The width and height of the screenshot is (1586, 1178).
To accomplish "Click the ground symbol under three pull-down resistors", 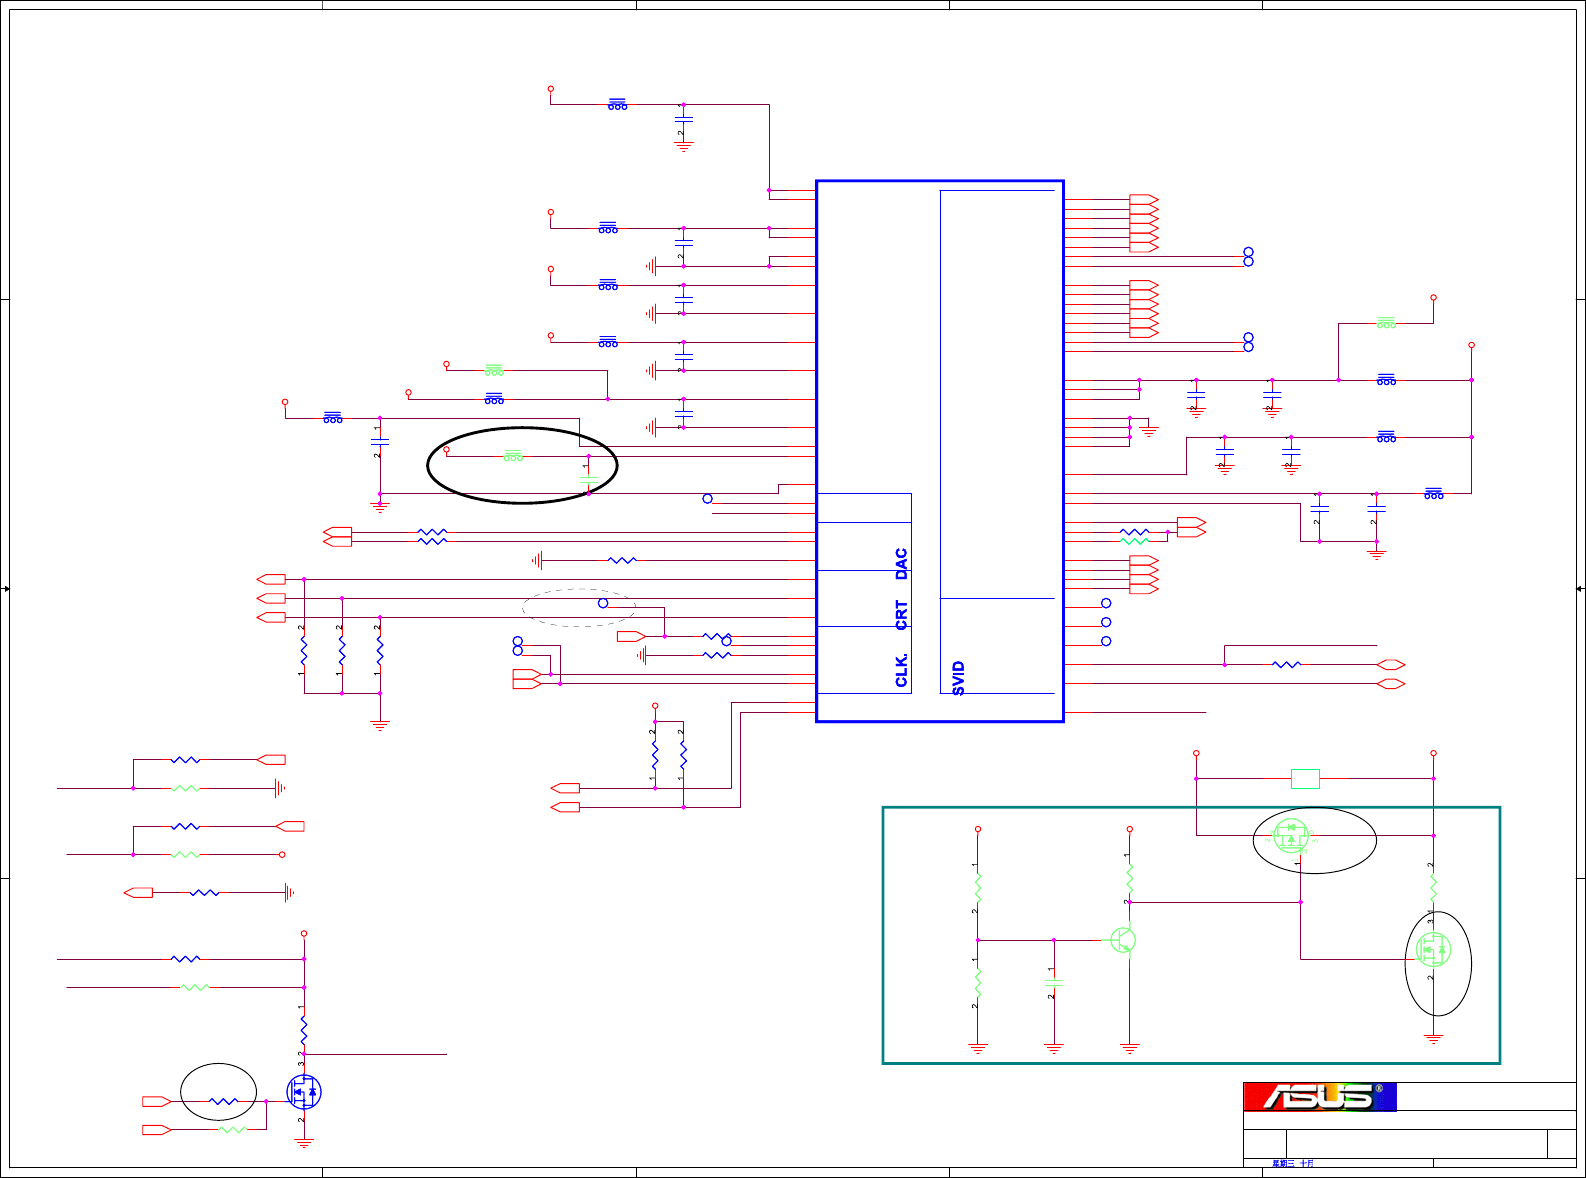I will [380, 724].
